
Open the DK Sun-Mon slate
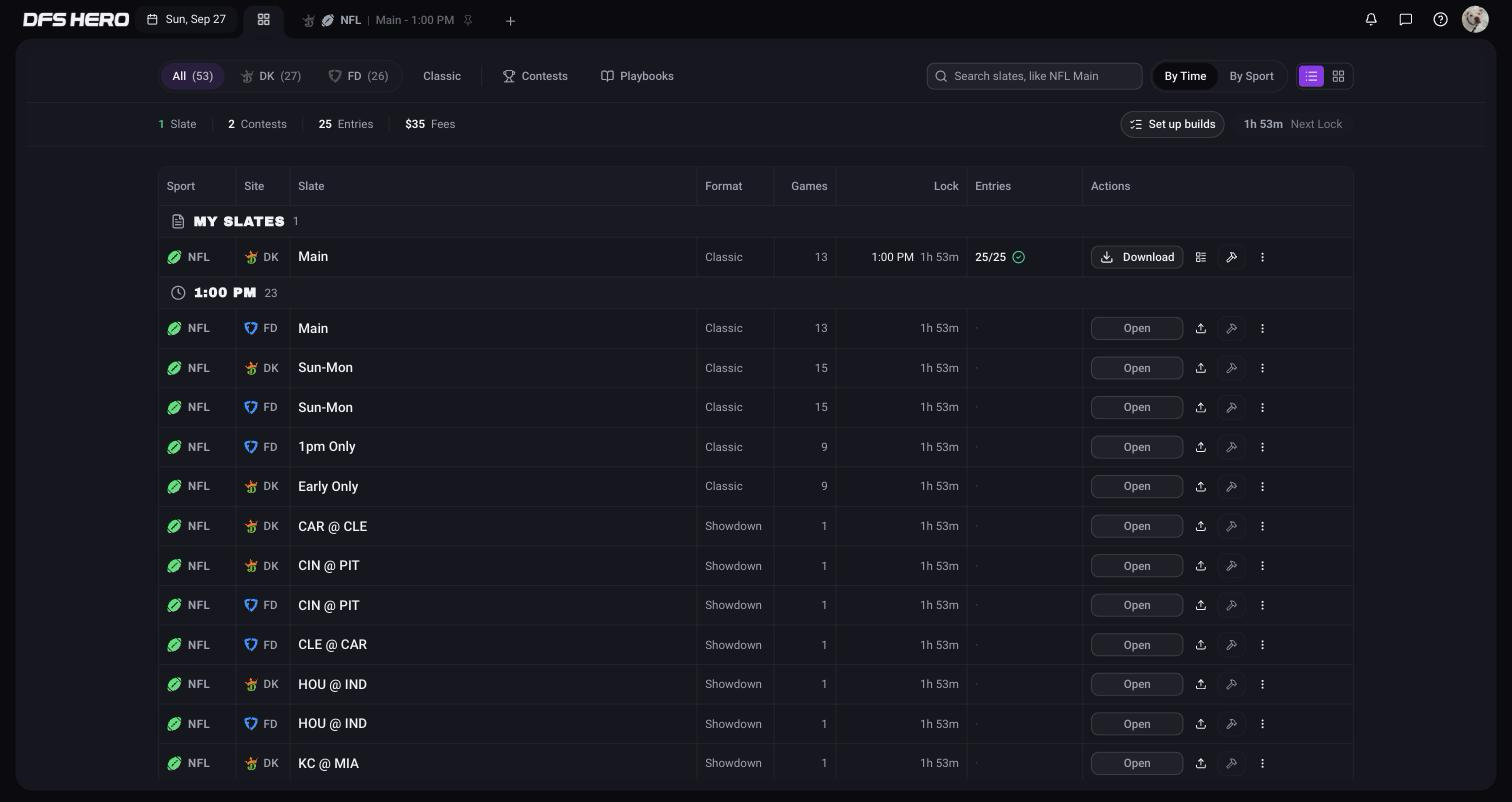(x=1137, y=368)
